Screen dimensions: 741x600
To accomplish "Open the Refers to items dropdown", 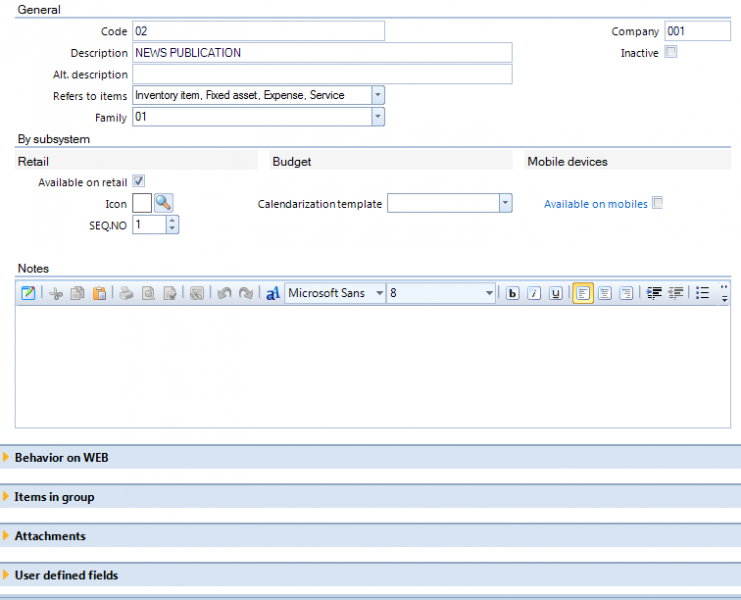I will [378, 95].
